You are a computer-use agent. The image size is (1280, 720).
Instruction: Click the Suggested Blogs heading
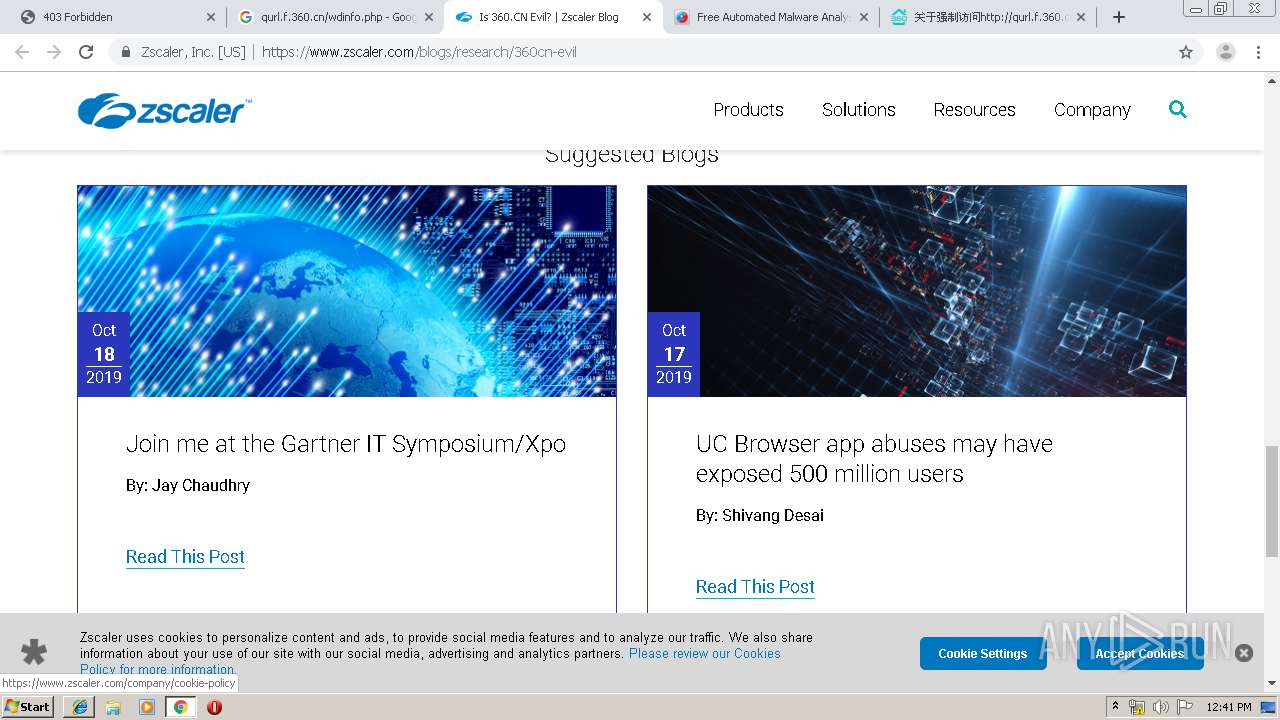pos(632,155)
